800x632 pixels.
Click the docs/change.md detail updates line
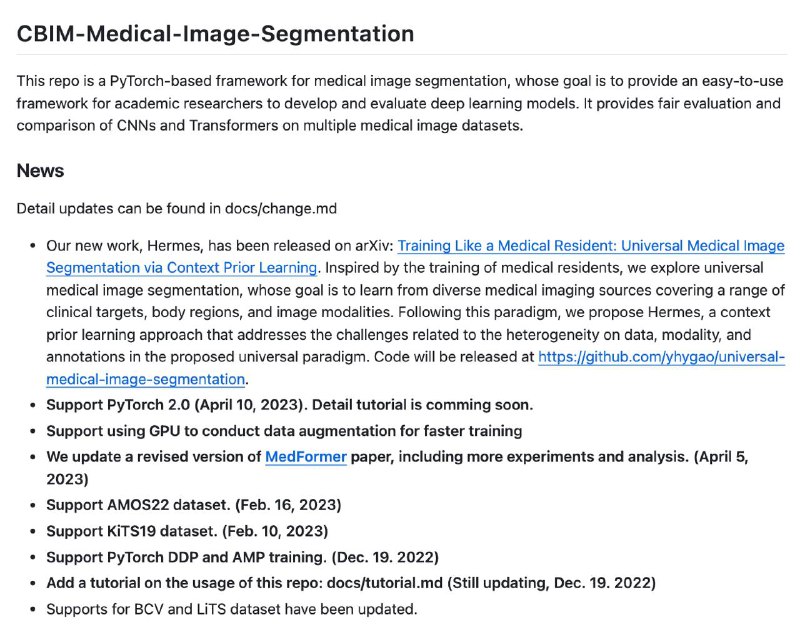(x=177, y=209)
